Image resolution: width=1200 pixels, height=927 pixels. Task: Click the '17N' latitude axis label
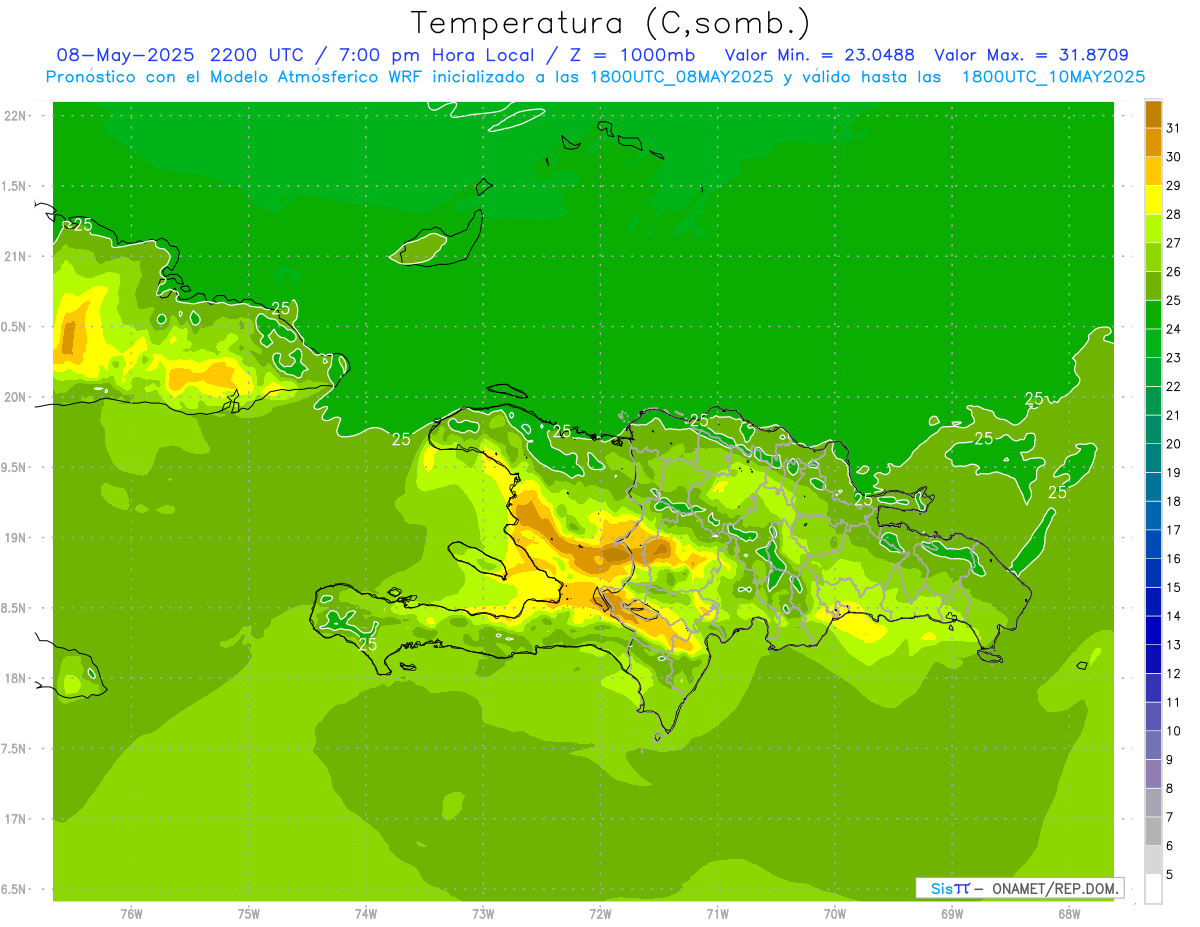tap(15, 819)
